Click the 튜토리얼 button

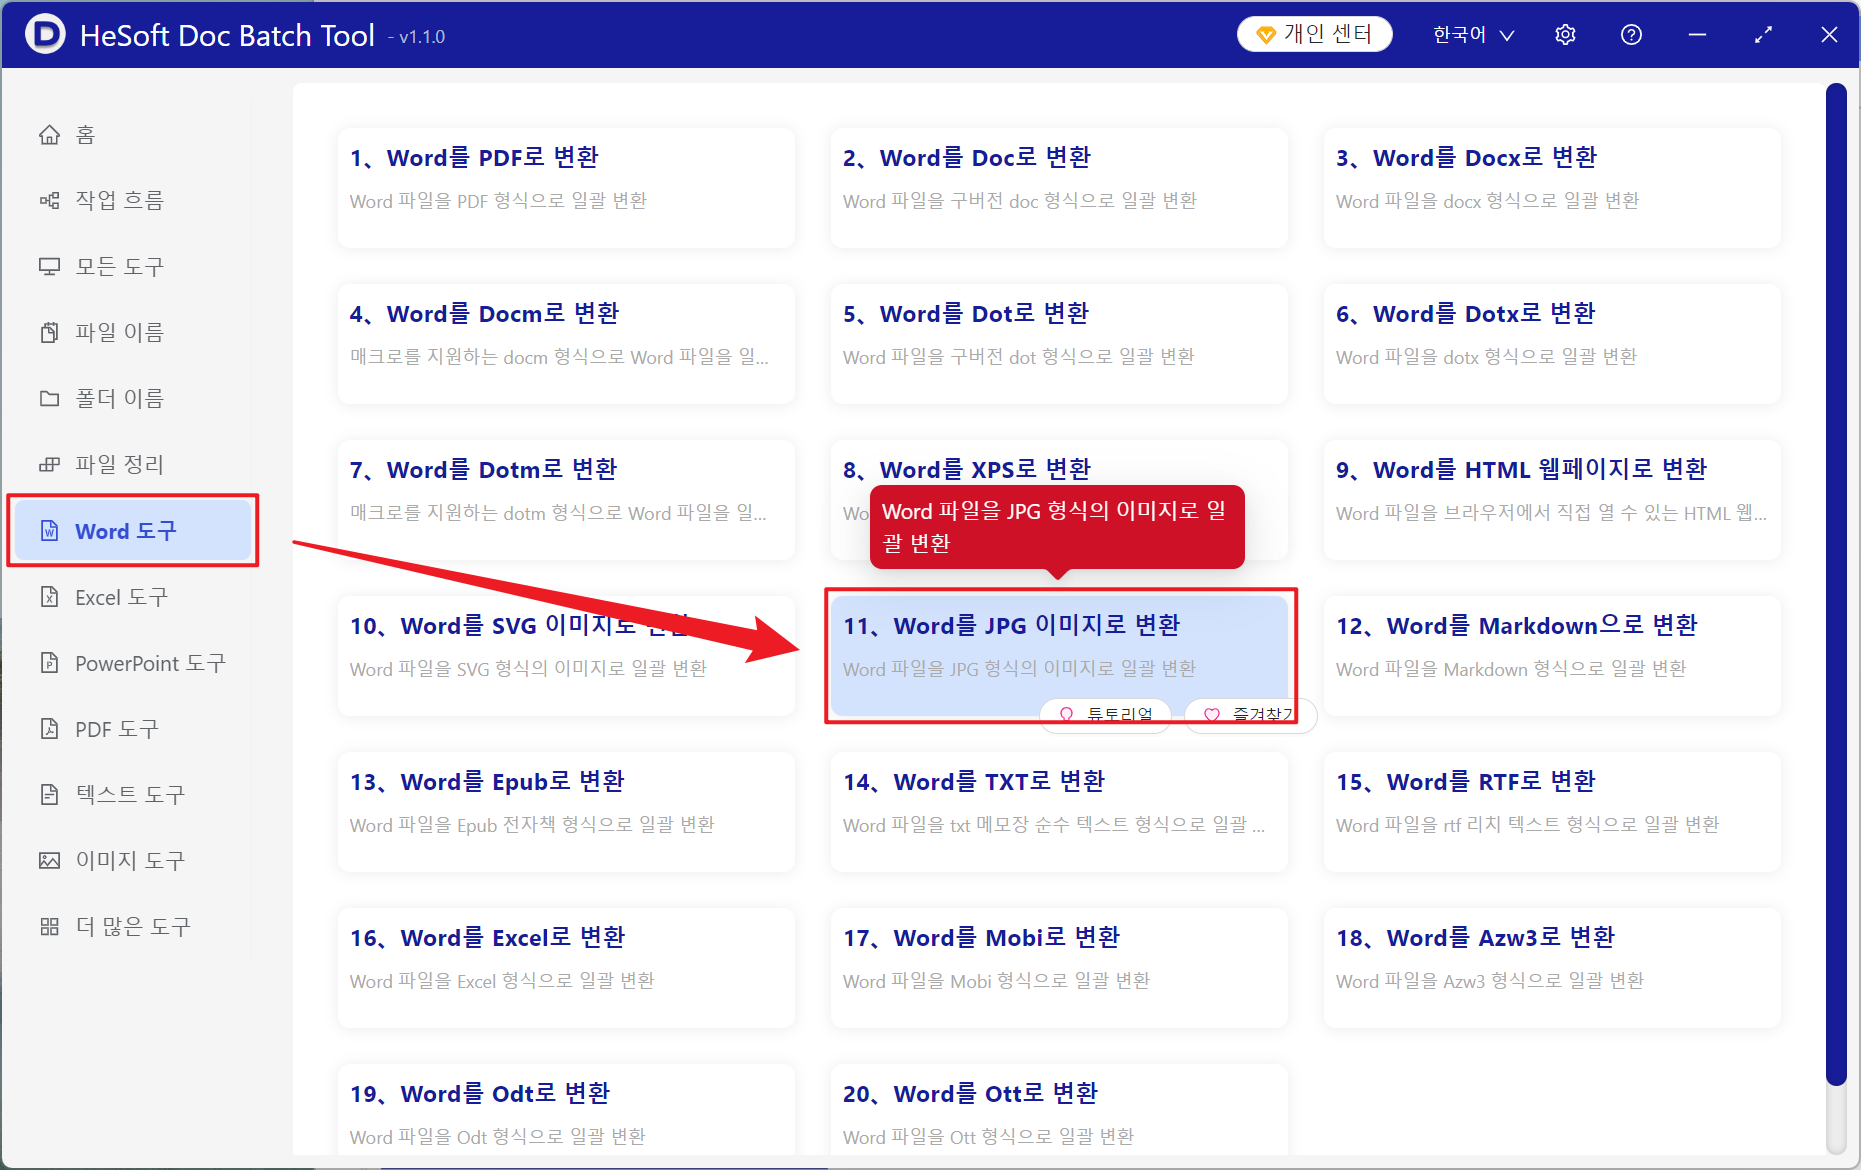(x=1105, y=715)
